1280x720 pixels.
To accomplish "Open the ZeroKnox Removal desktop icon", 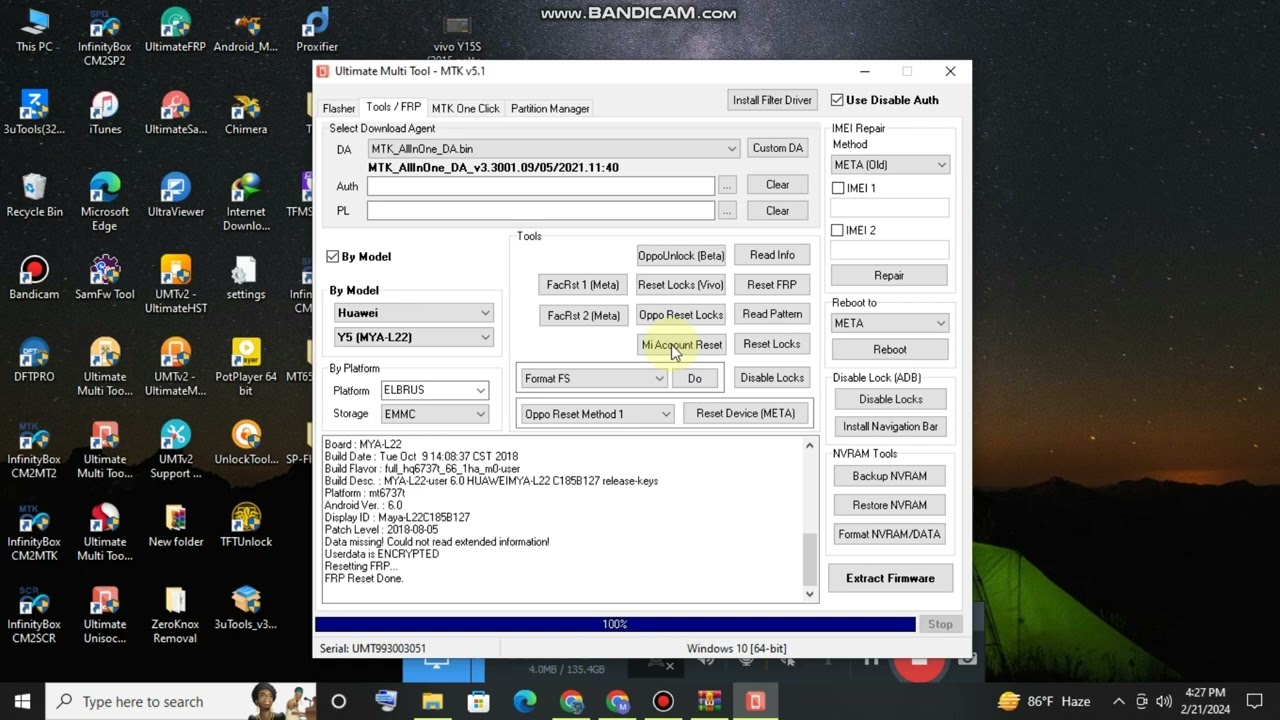I will 175,614.
